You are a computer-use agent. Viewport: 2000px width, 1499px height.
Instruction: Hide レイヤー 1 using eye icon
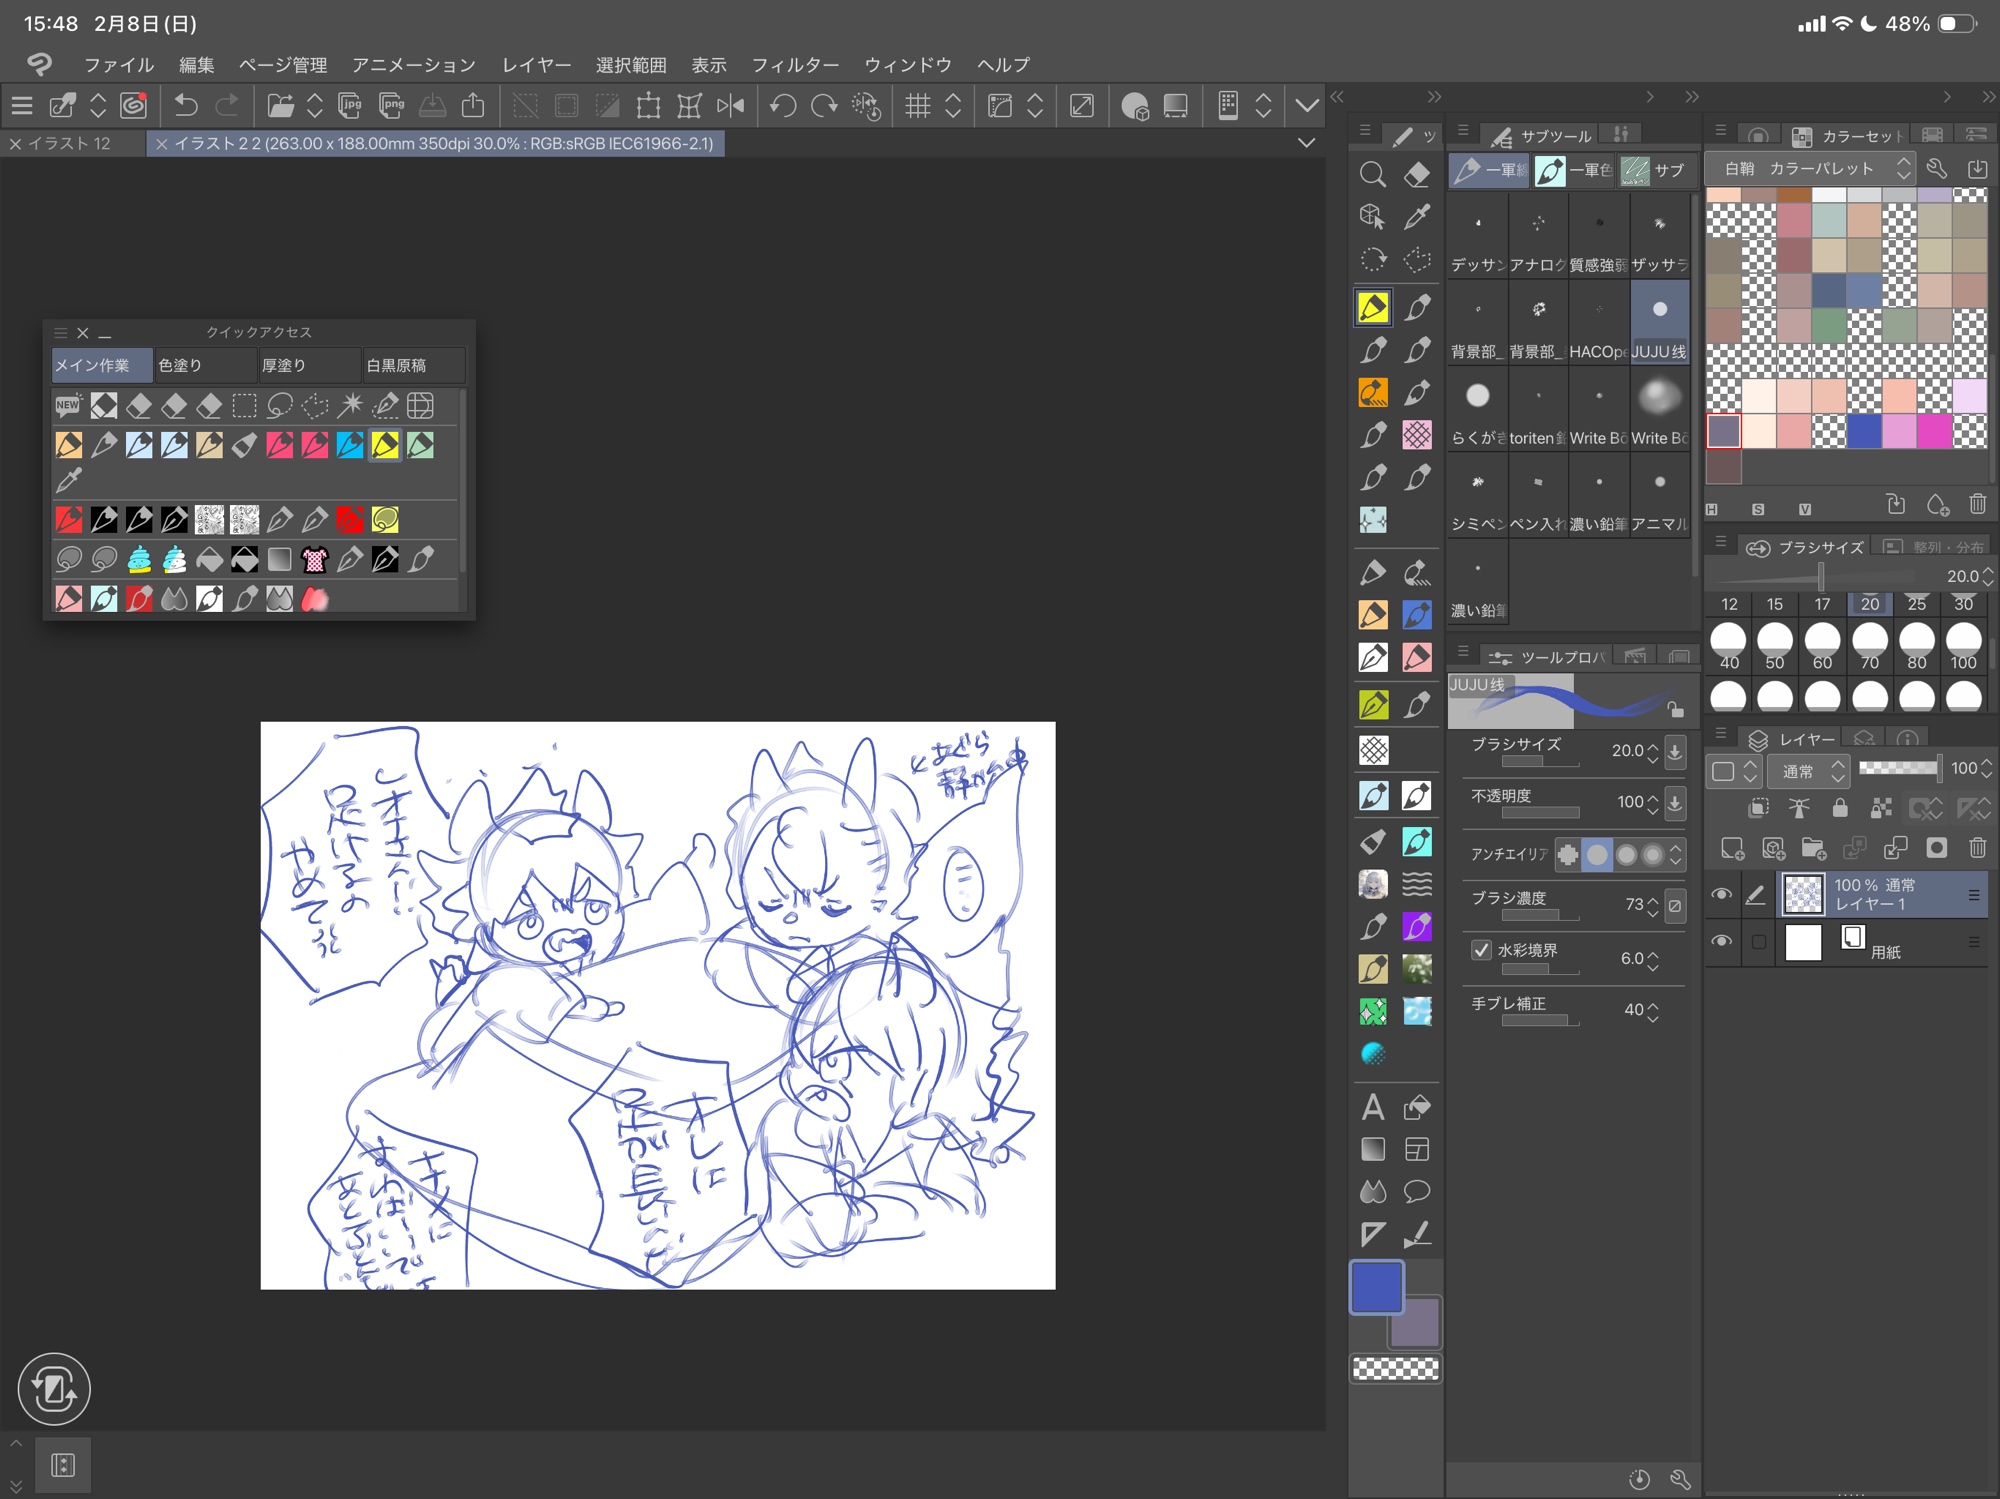[x=1721, y=894]
